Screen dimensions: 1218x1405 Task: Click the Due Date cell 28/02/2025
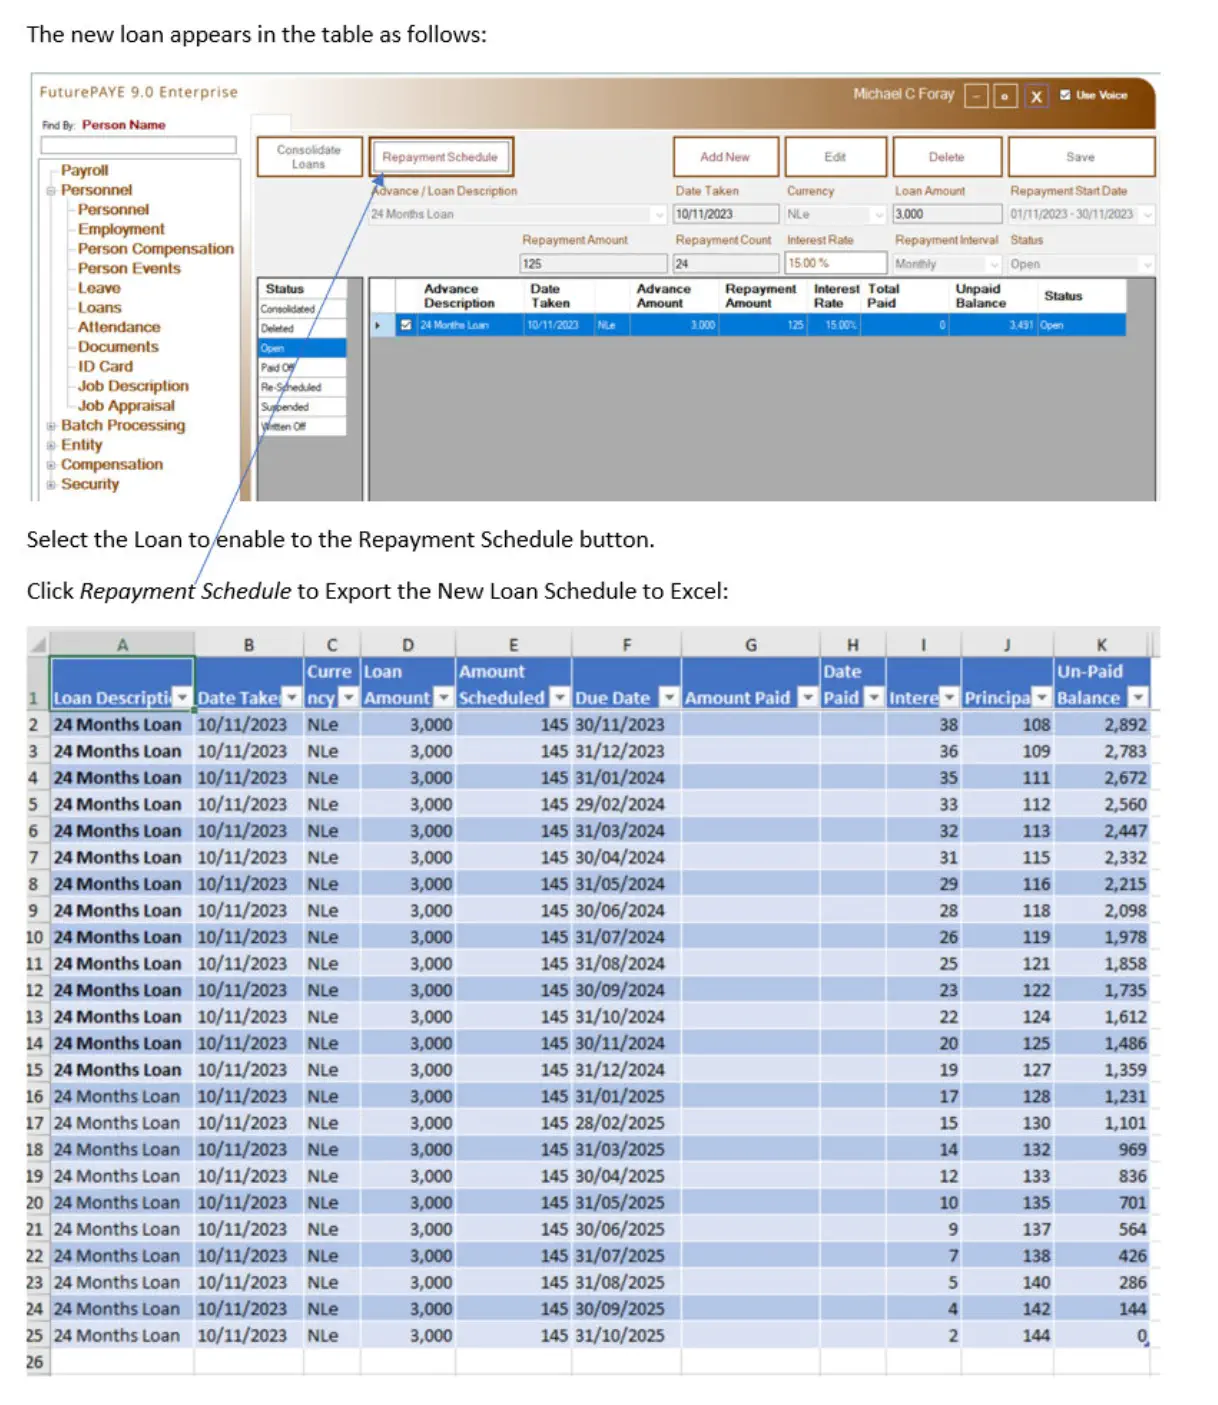click(x=626, y=1123)
